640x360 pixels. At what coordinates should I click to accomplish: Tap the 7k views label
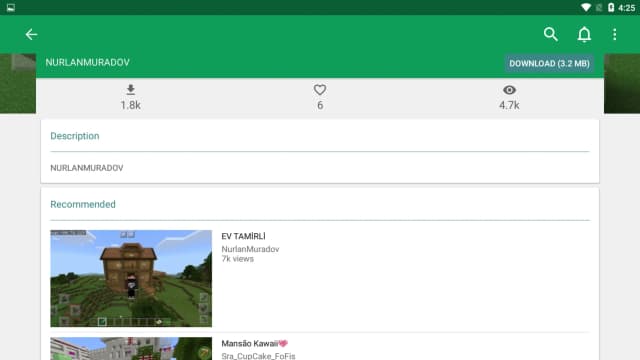tap(238, 259)
